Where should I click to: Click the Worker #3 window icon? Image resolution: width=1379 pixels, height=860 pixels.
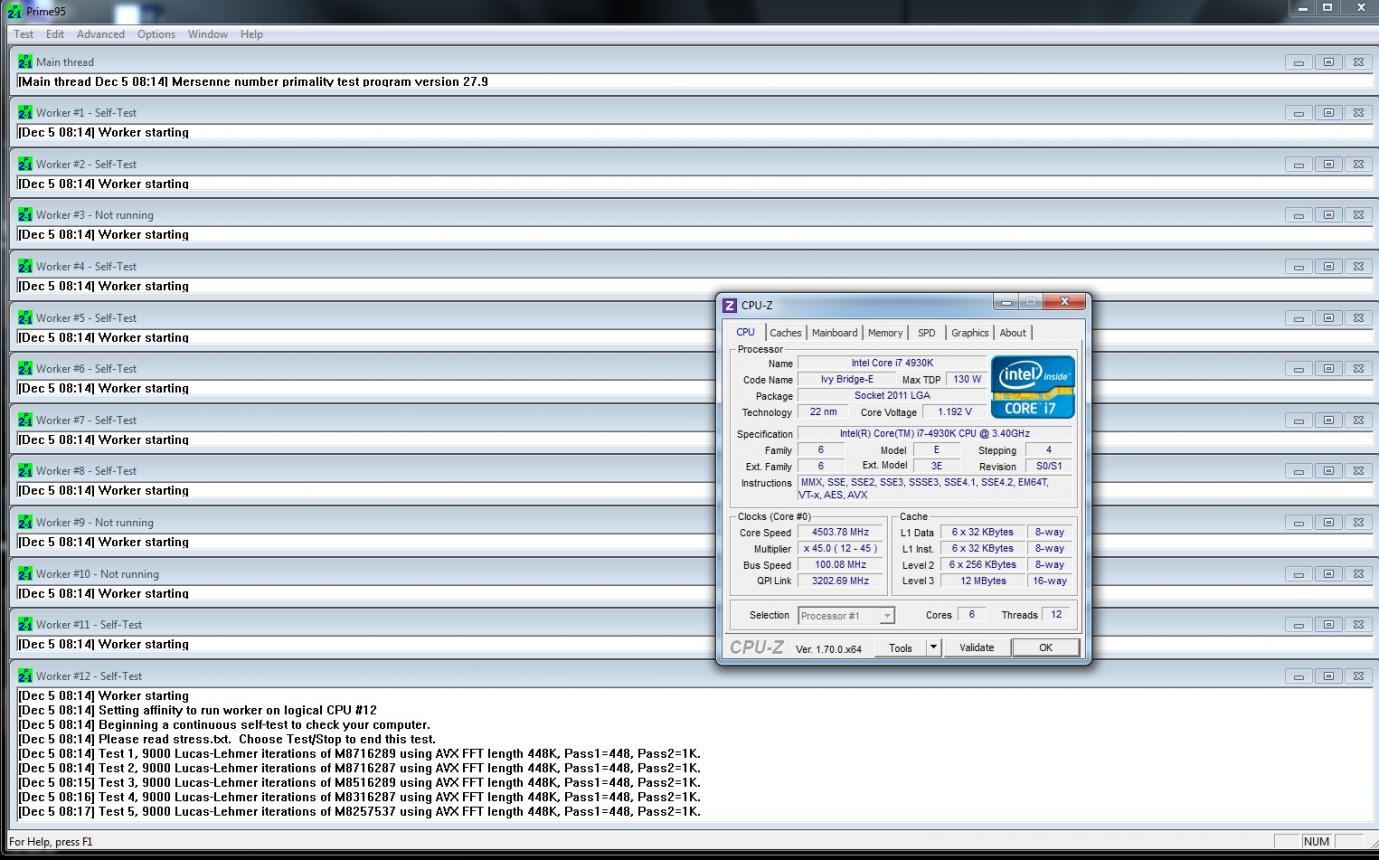[x=26, y=215]
